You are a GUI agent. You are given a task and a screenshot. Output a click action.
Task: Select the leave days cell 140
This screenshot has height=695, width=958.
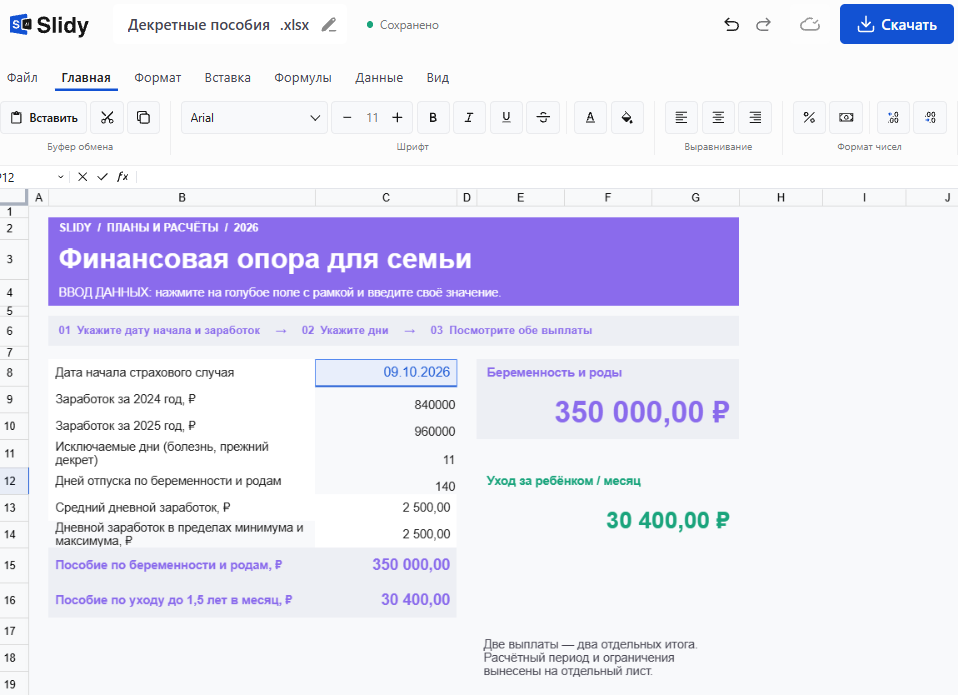click(x=386, y=481)
